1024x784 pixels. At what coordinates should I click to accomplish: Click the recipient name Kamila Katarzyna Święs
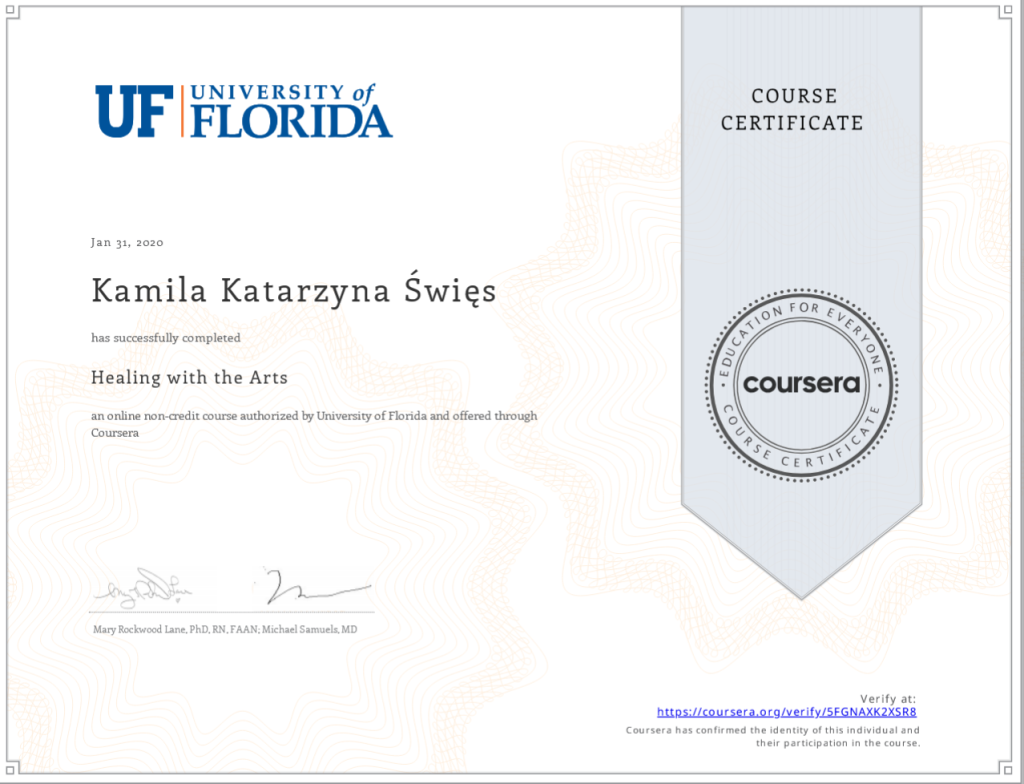click(x=293, y=292)
